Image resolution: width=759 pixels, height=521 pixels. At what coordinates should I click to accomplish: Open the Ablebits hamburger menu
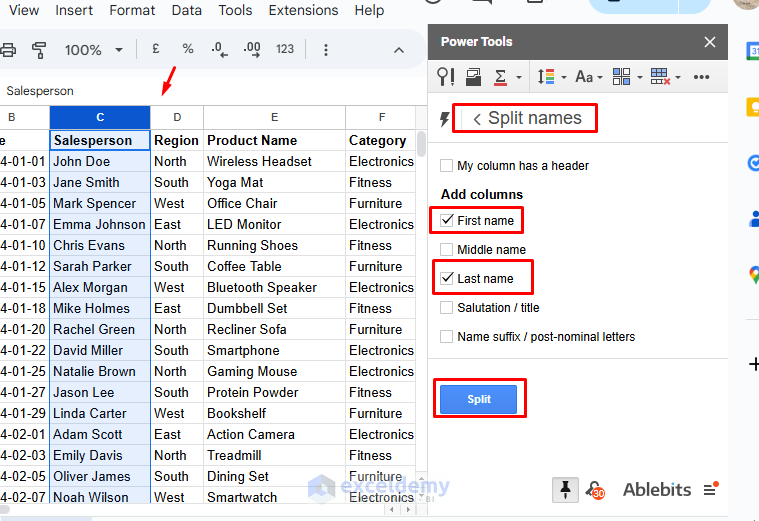(710, 490)
